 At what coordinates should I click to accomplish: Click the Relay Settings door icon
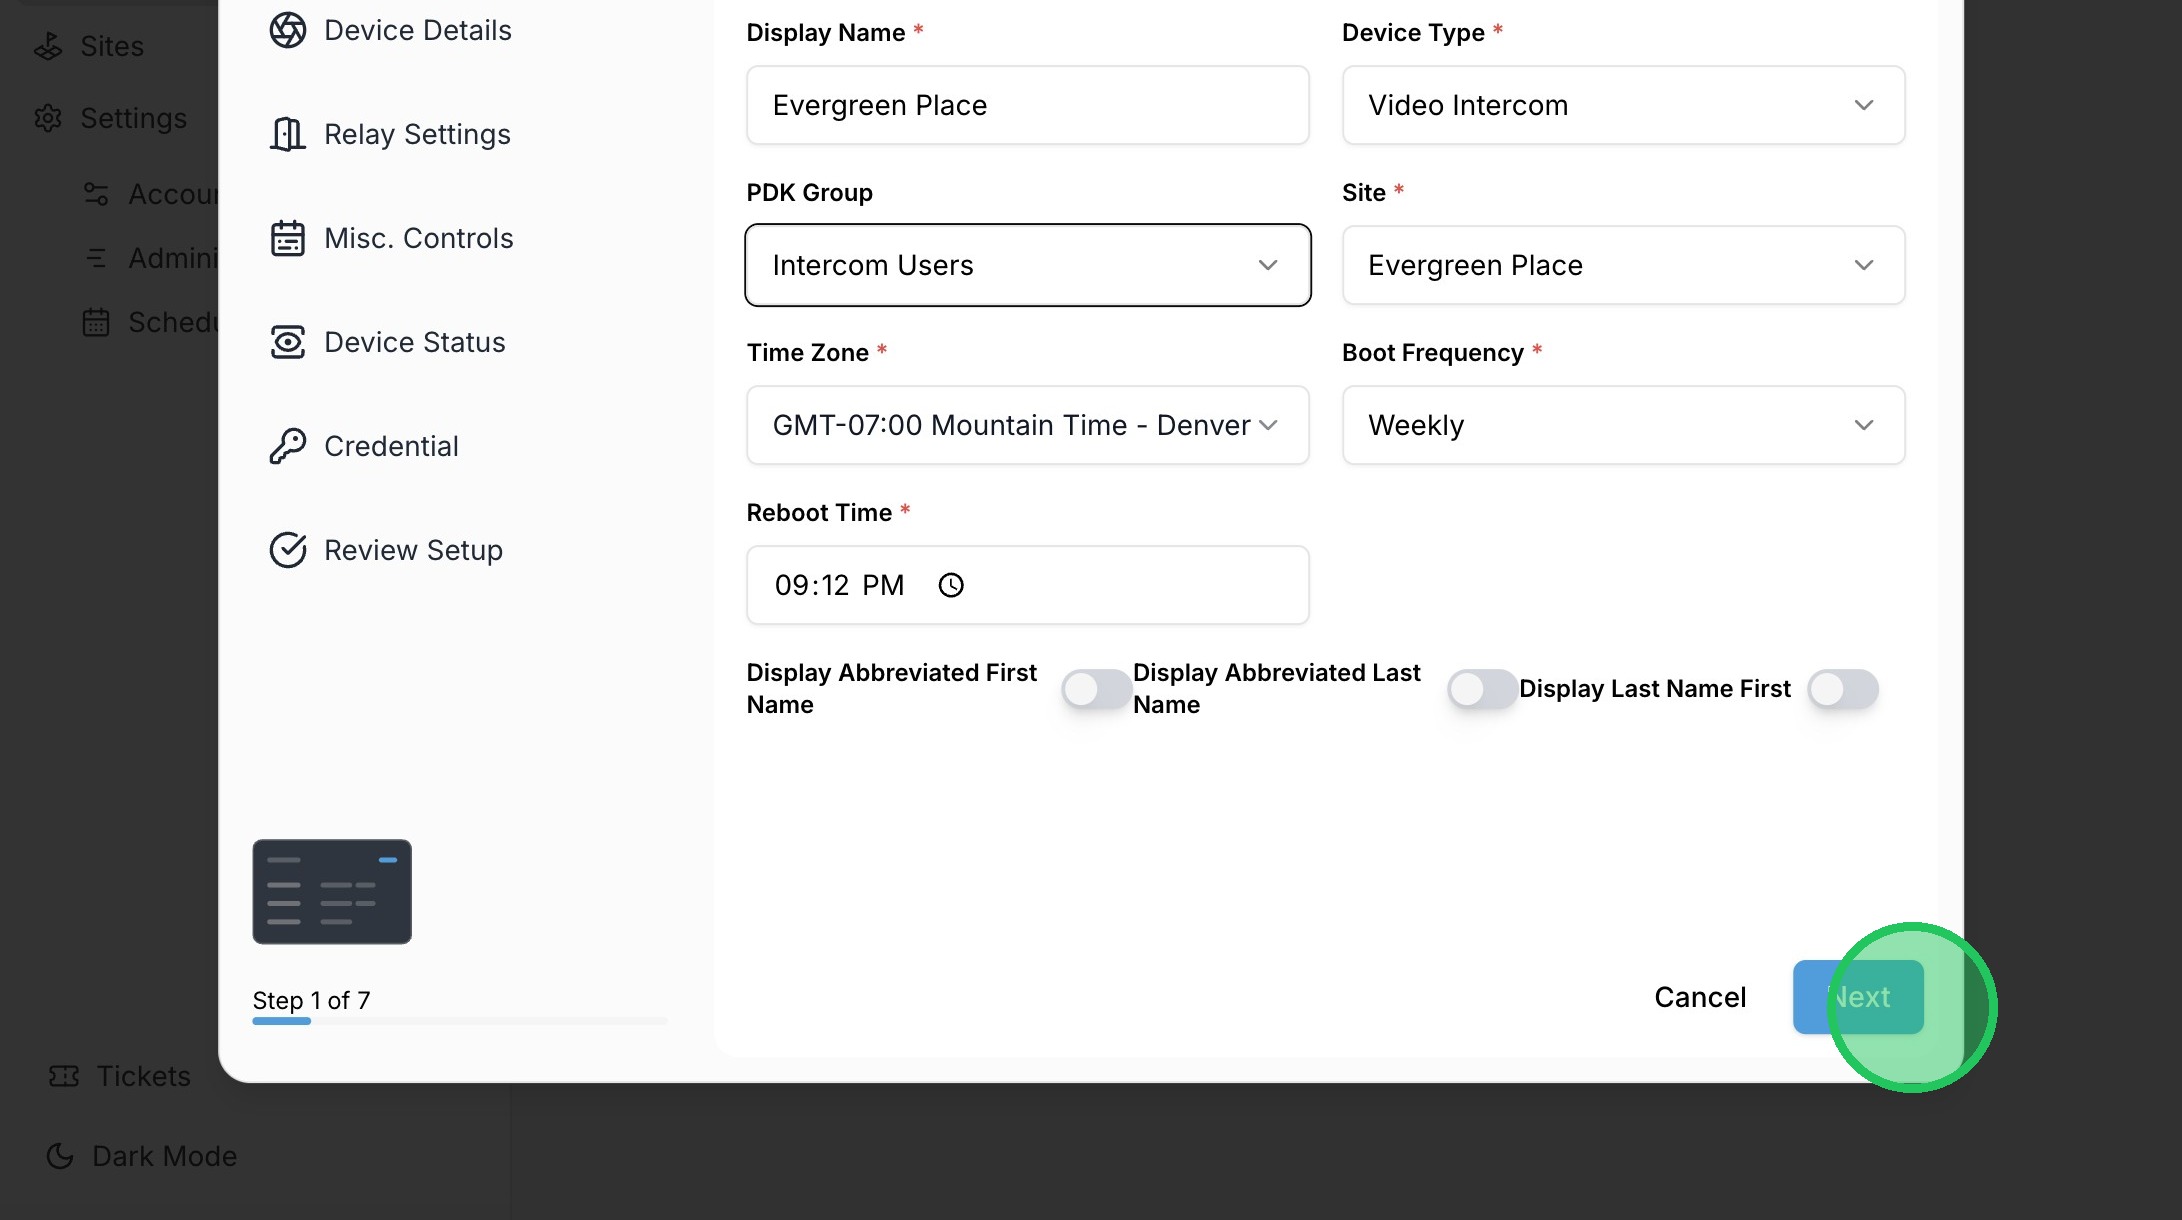pyautogui.click(x=288, y=134)
